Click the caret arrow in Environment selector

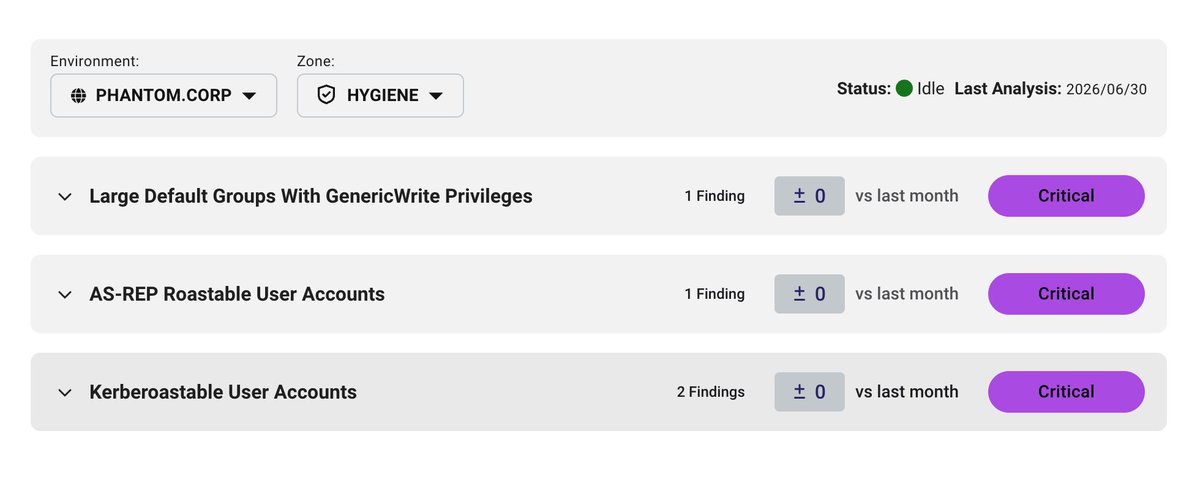coord(249,96)
